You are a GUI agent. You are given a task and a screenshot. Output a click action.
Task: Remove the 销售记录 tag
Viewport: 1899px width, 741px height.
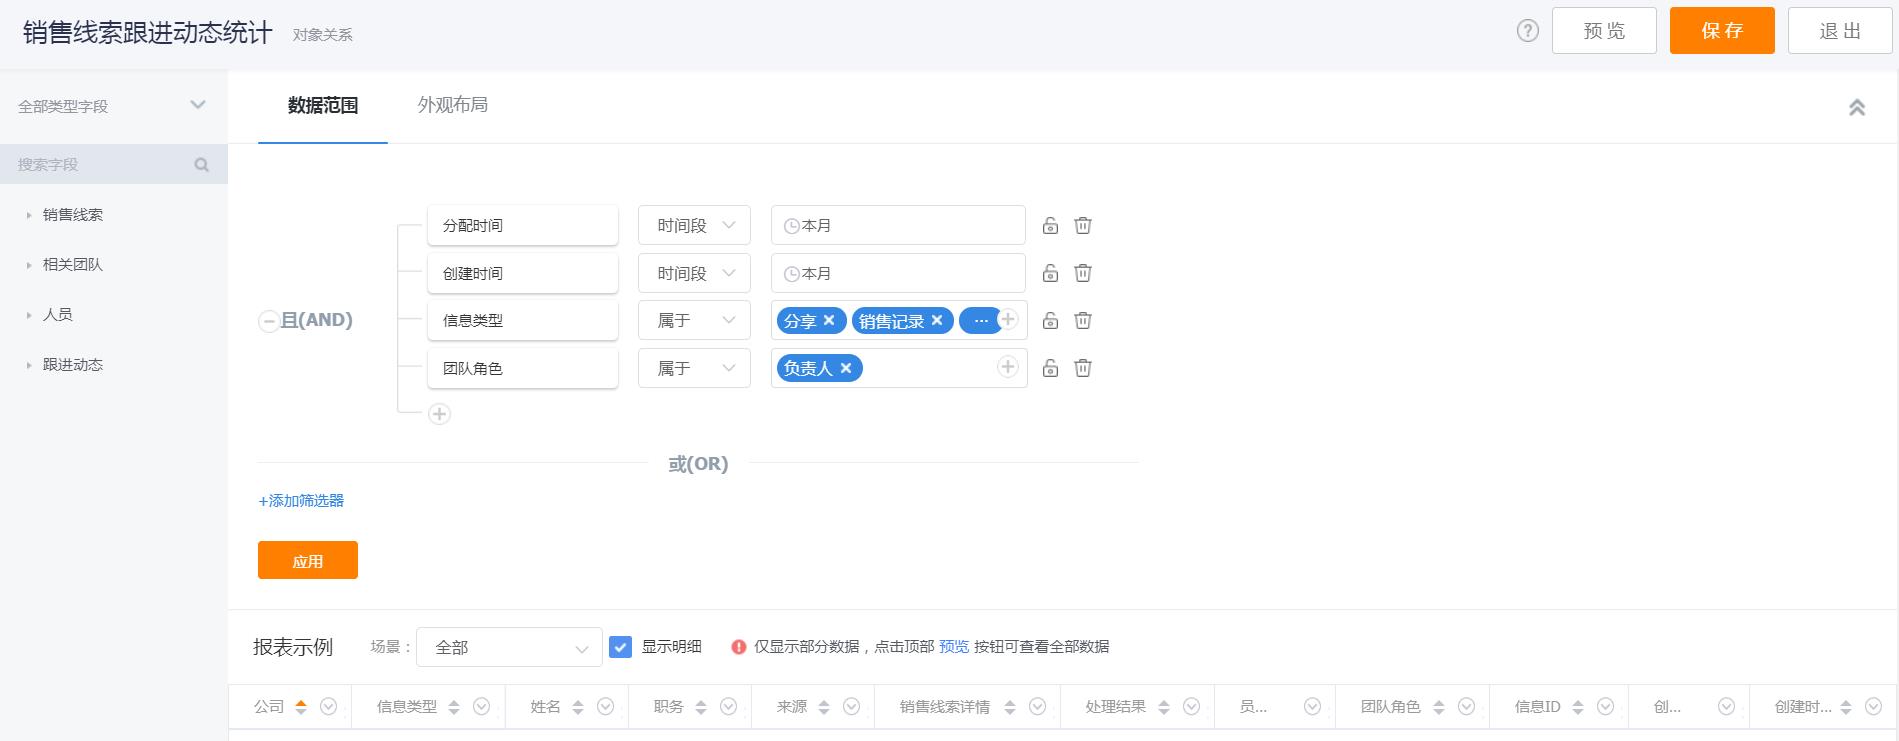(x=937, y=320)
